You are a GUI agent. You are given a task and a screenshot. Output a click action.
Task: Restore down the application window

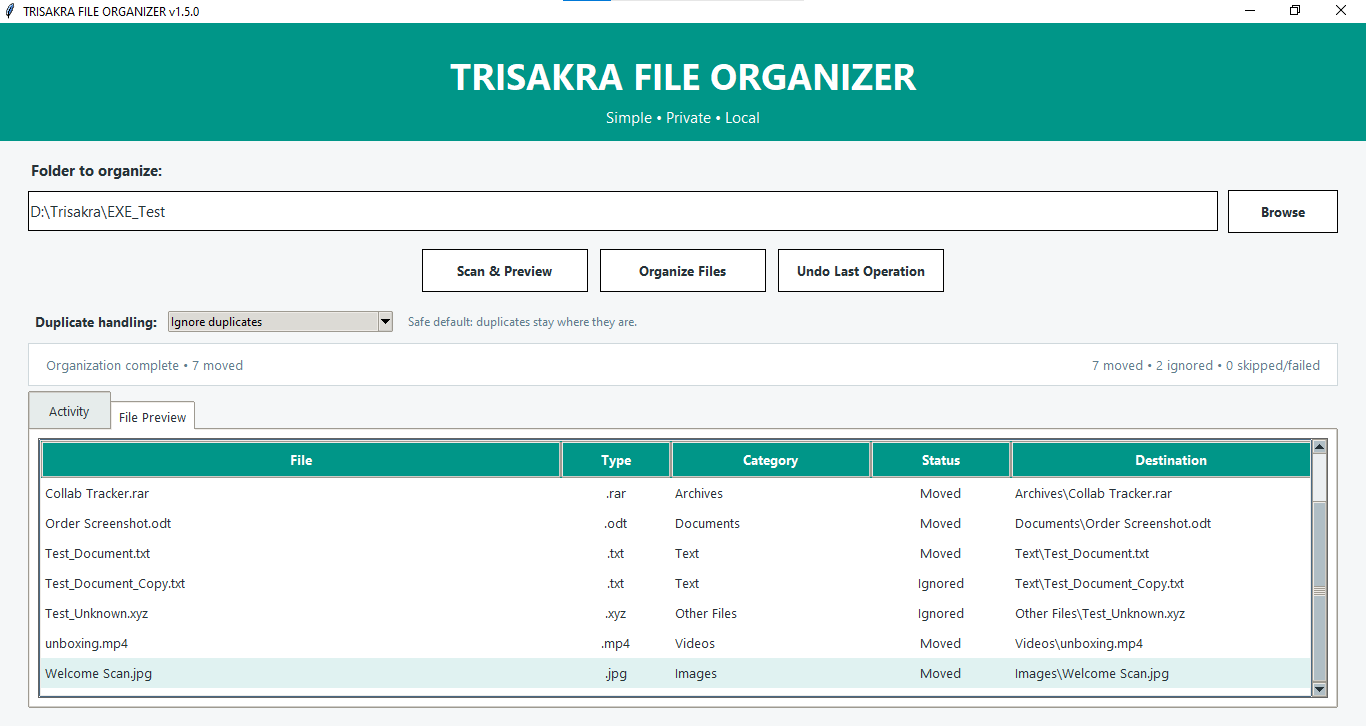(x=1296, y=11)
